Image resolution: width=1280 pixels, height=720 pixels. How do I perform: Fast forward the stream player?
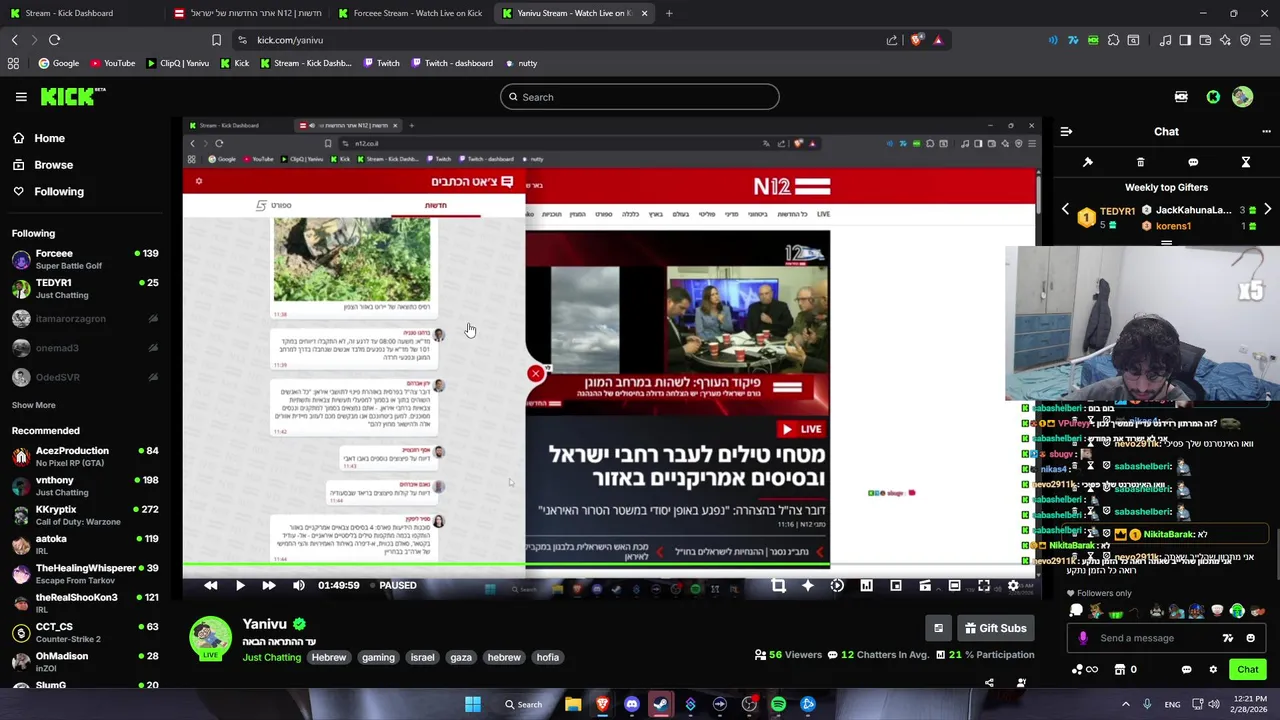269,585
